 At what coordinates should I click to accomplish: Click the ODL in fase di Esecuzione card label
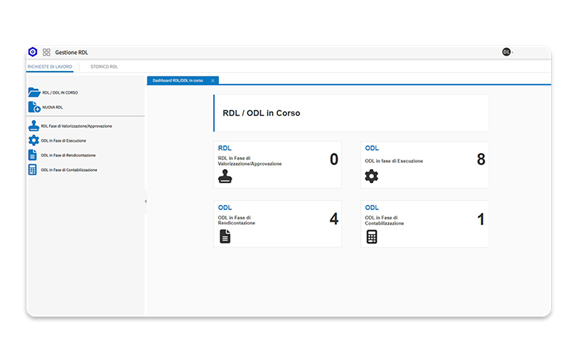394,161
